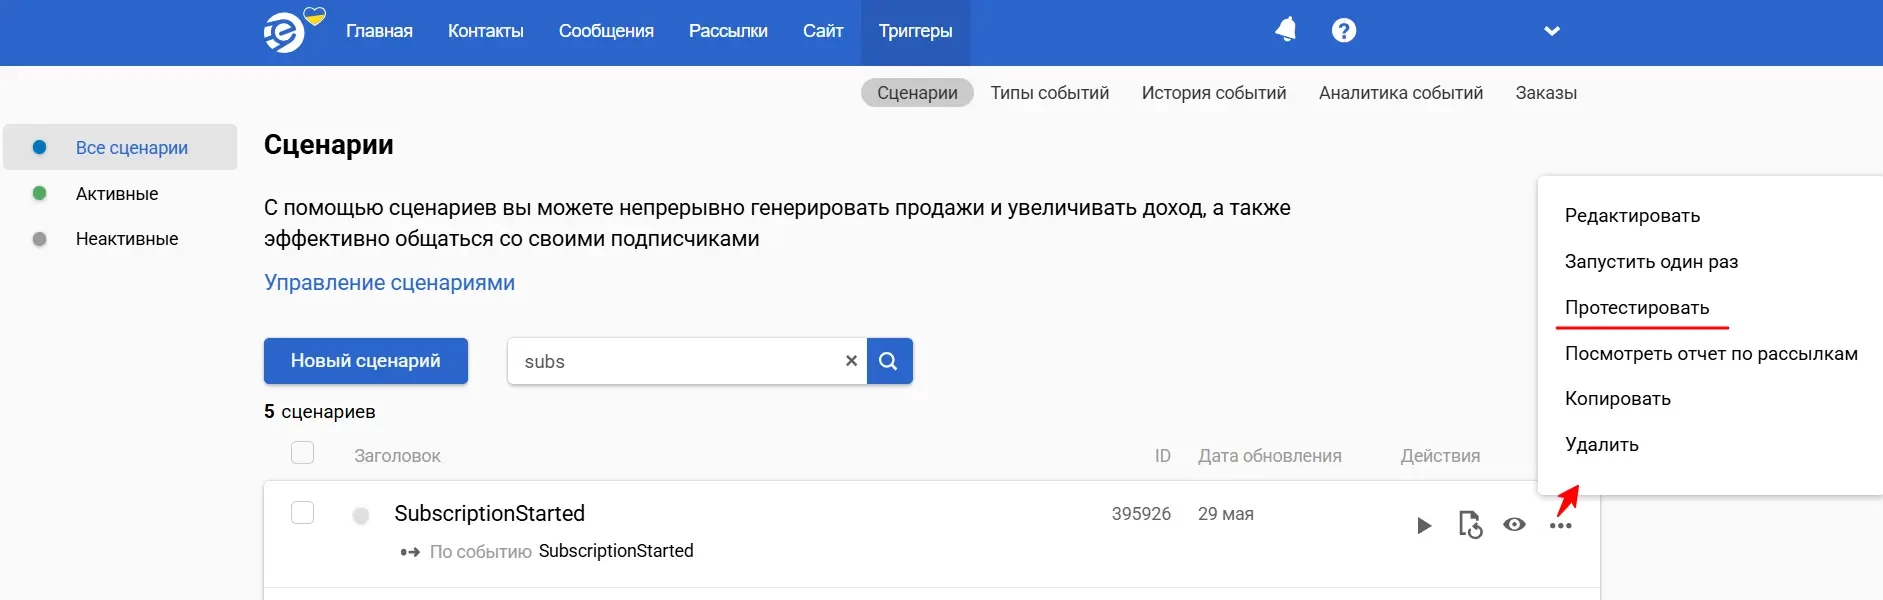
Task: Toggle SubscriptionStarted status indicator dot
Action: coord(361,516)
